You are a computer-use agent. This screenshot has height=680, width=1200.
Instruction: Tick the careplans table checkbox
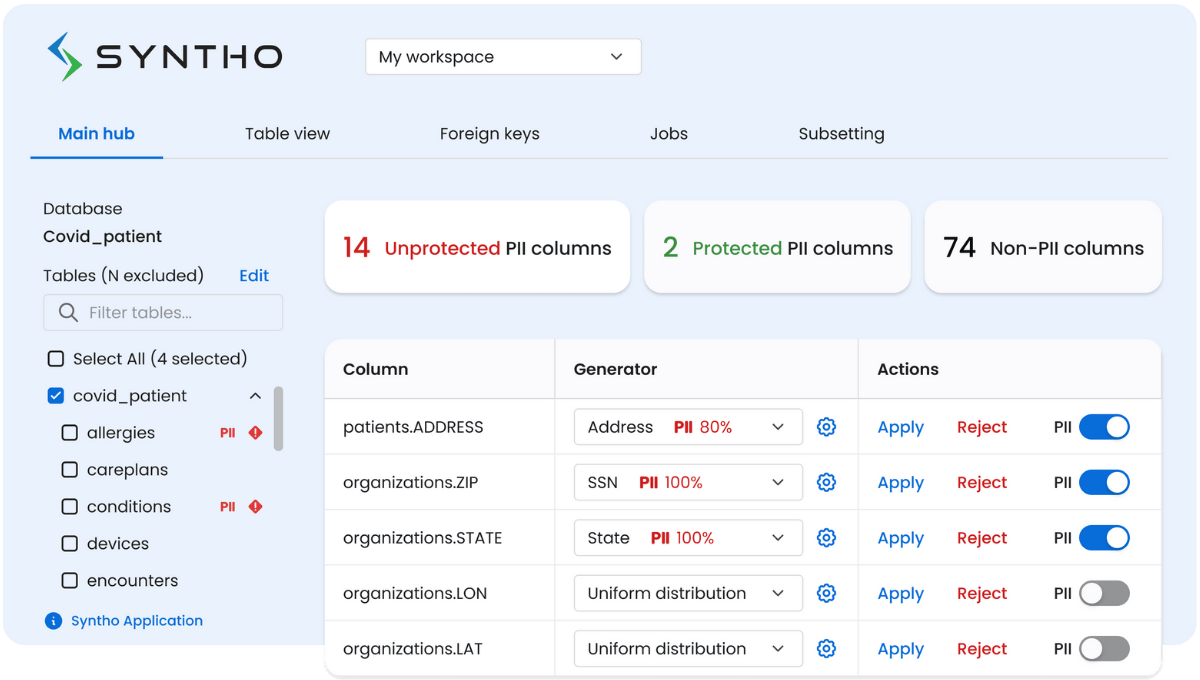pyautogui.click(x=70, y=470)
